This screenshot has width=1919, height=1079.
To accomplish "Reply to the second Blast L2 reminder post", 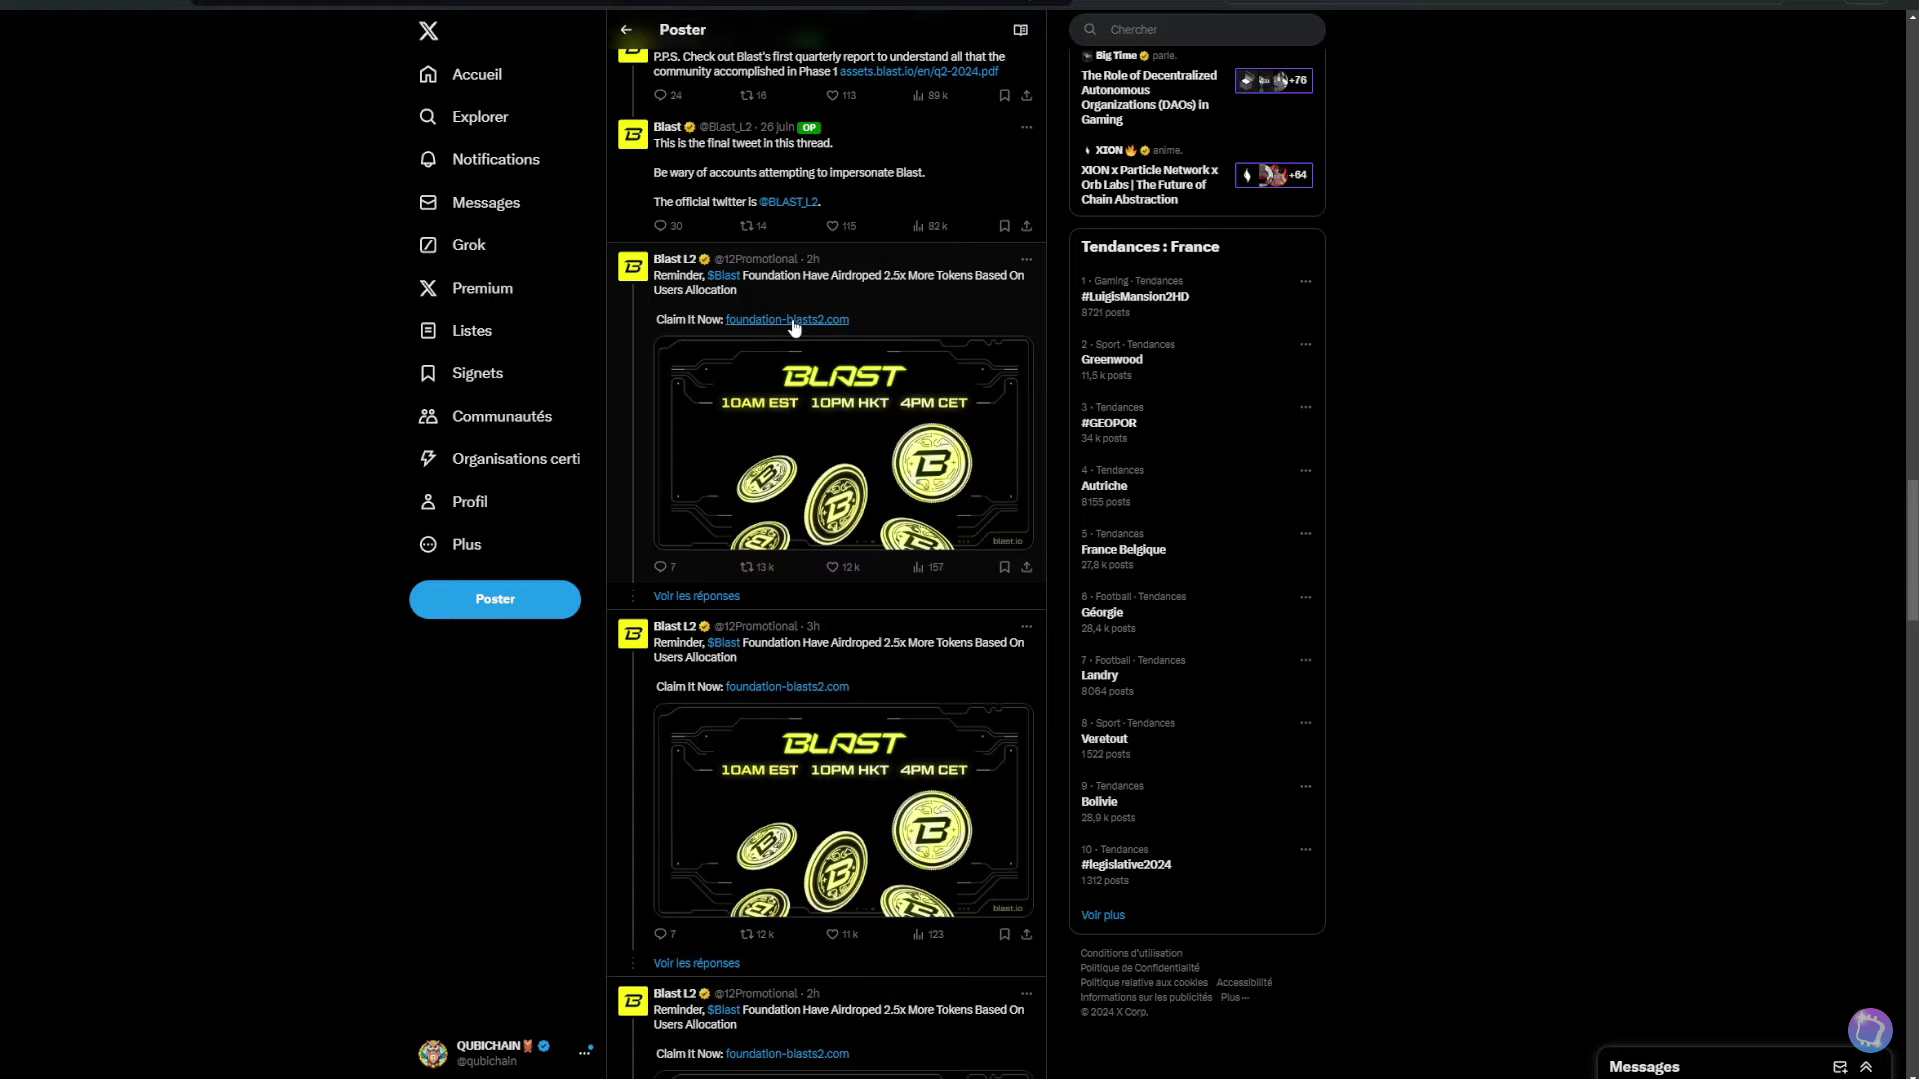I will [660, 934].
